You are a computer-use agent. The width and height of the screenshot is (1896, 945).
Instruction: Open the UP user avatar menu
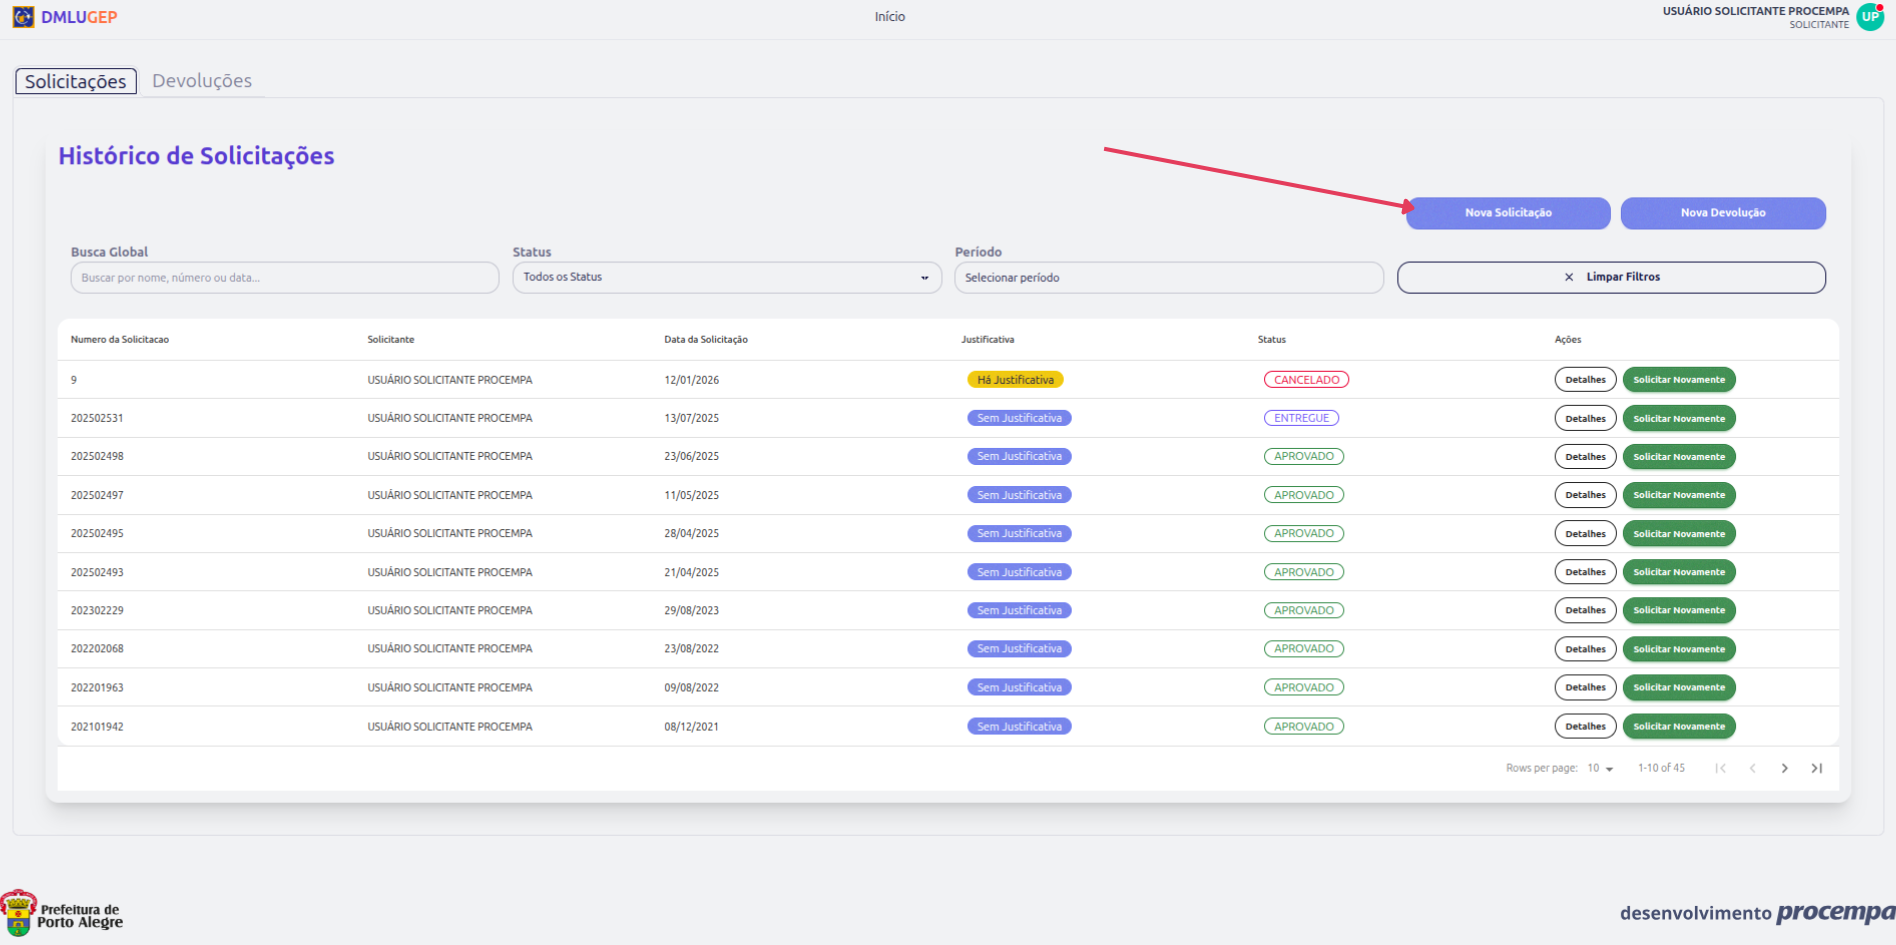[1870, 17]
